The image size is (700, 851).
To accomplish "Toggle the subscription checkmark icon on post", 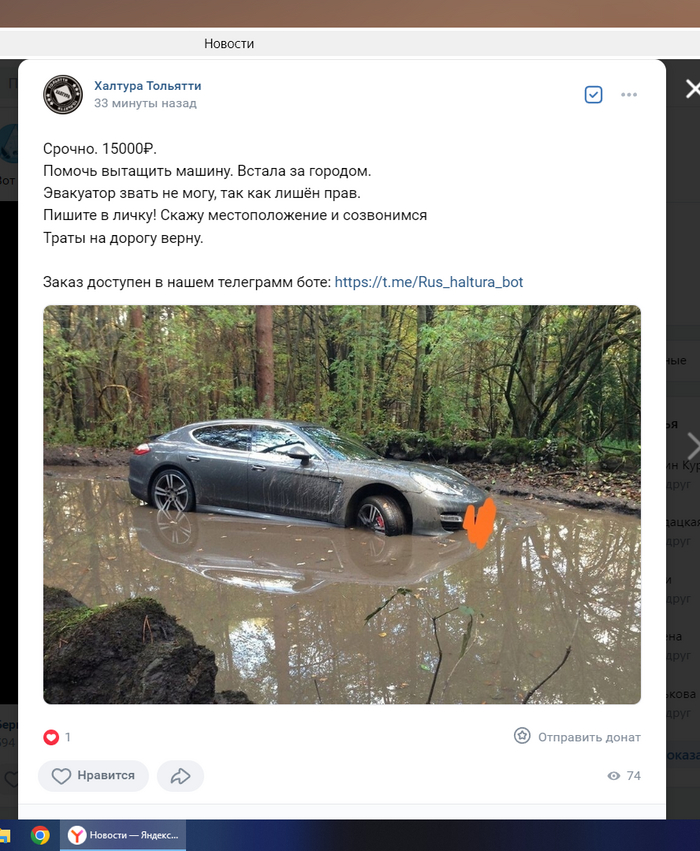I will click(x=593, y=94).
